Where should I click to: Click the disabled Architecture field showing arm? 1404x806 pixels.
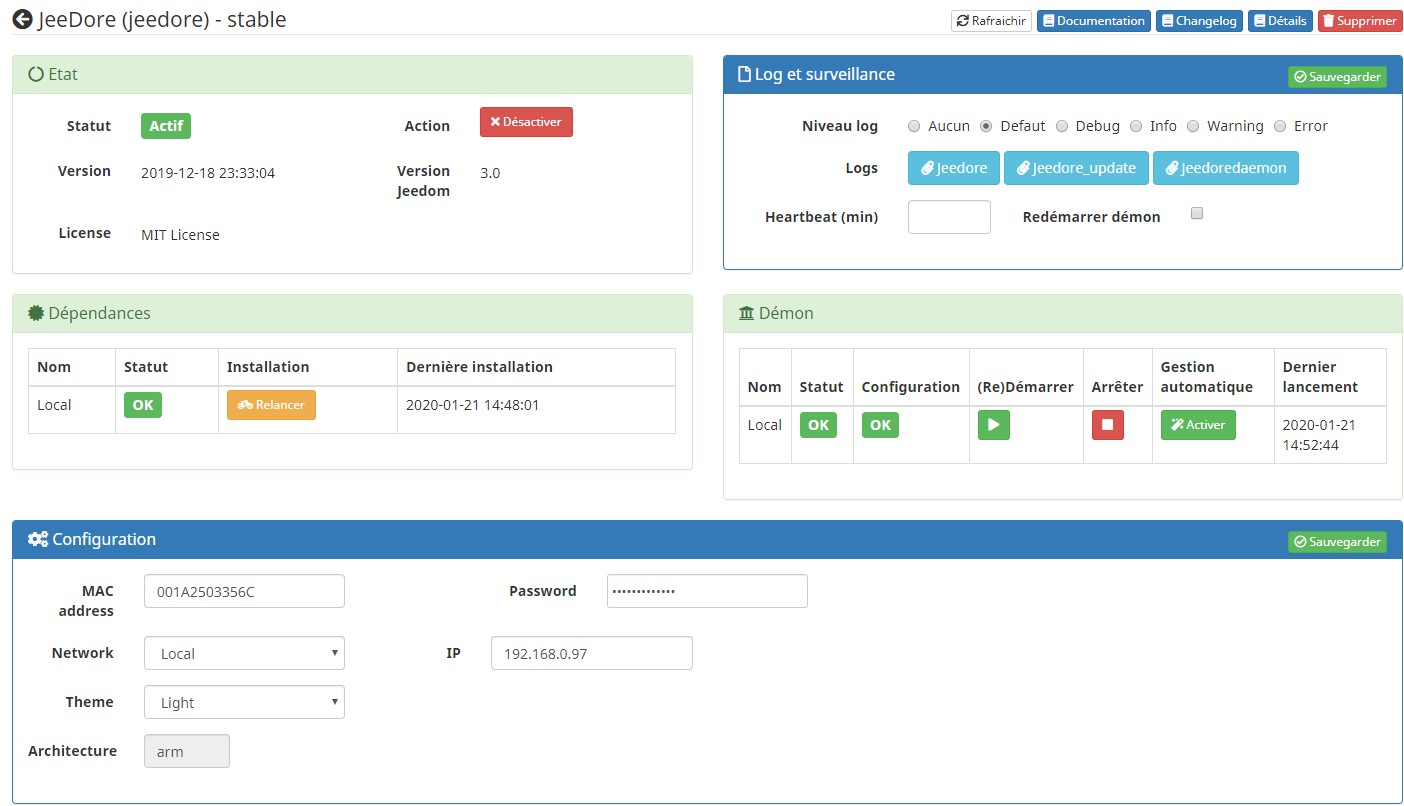(187, 751)
